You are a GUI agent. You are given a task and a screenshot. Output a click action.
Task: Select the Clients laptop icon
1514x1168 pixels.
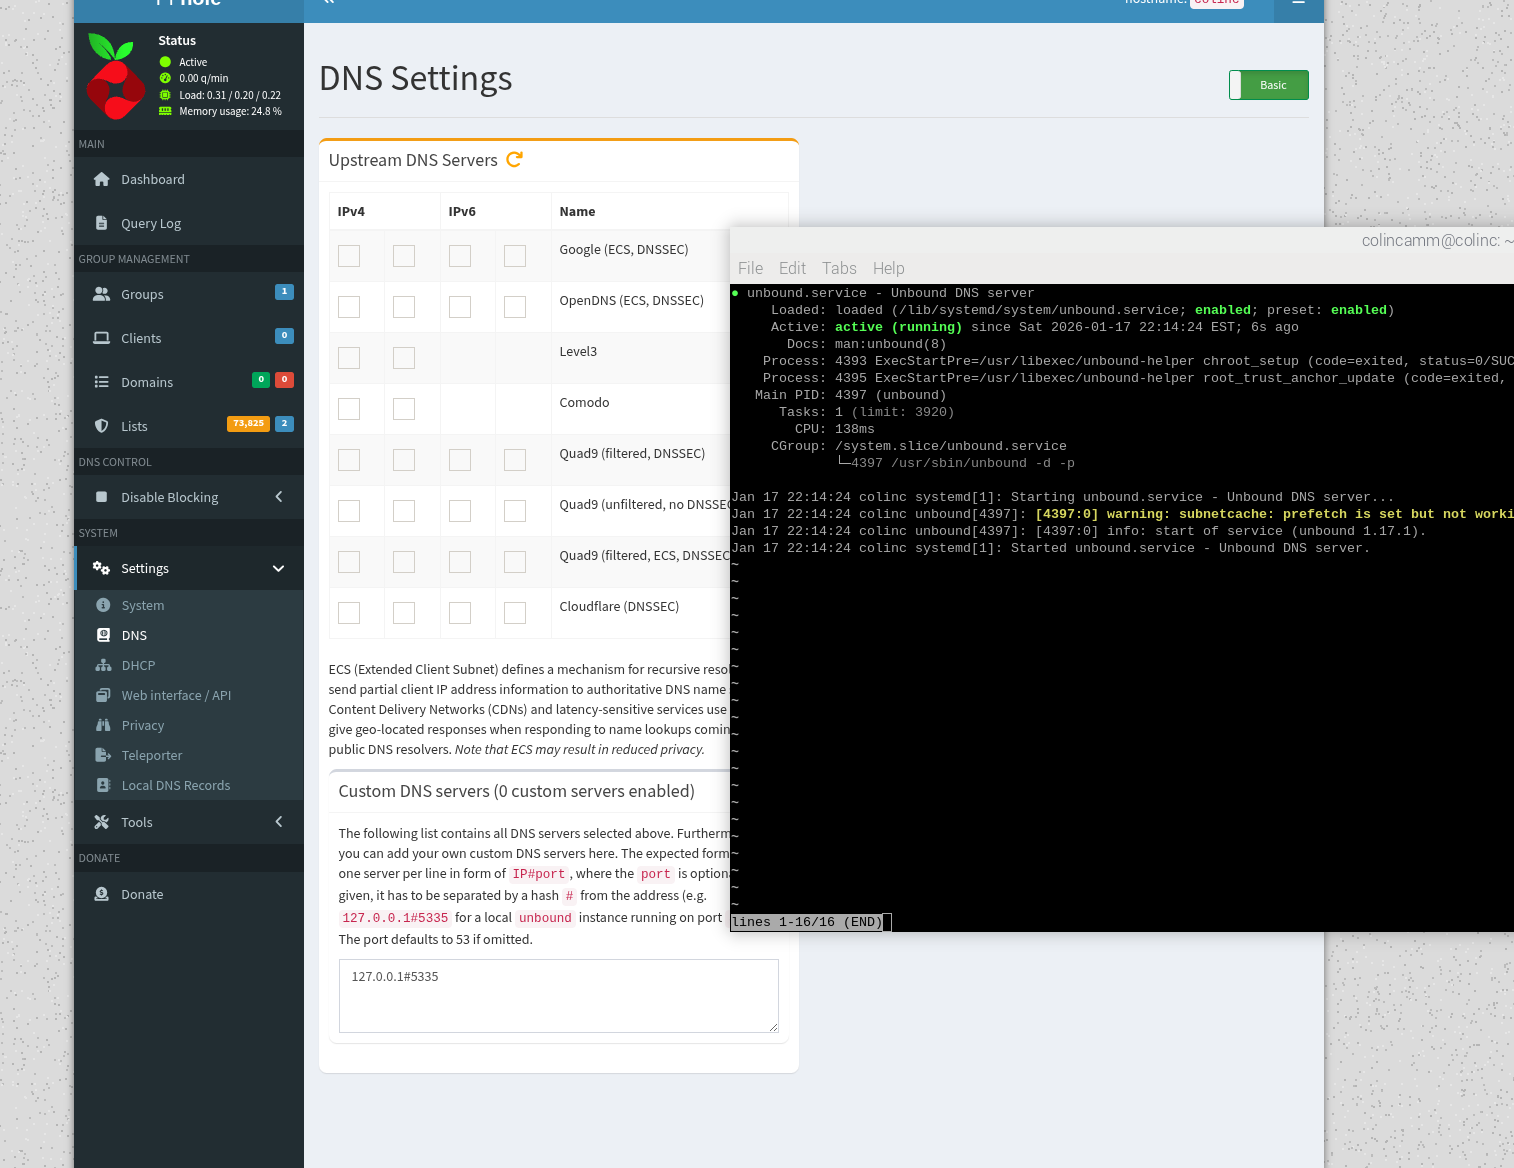[x=101, y=338]
